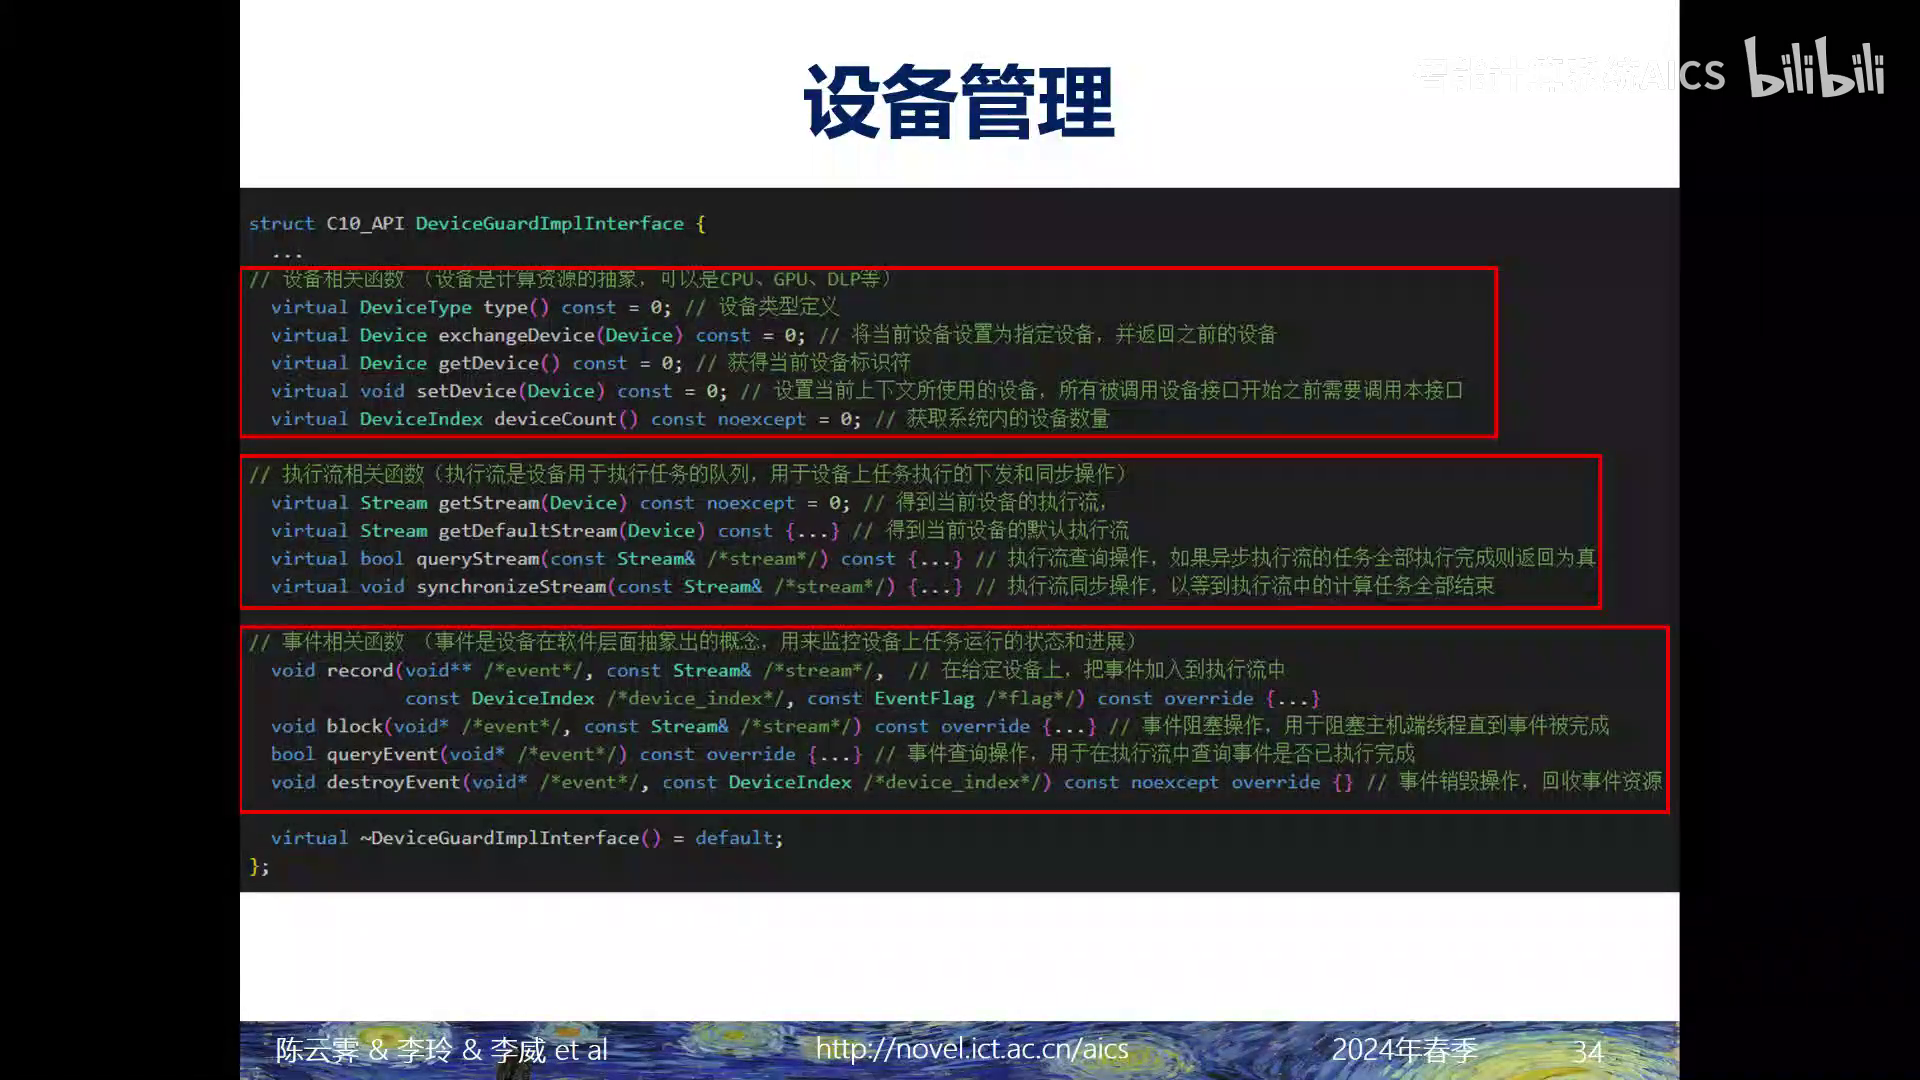Click the getStream function name
1920x1080 pixels.
489,503
